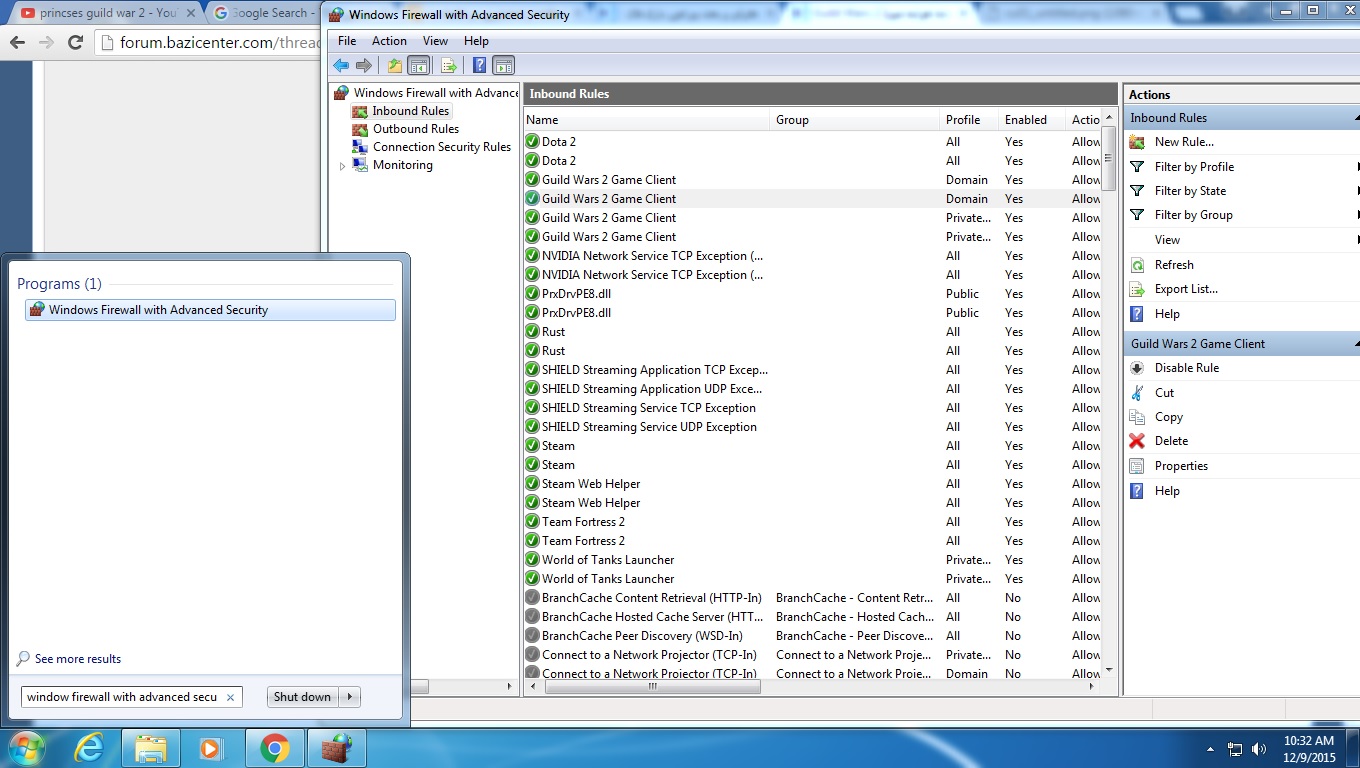The width and height of the screenshot is (1360, 768).
Task: Open the View submenu in Actions pane
Action: click(x=1167, y=240)
